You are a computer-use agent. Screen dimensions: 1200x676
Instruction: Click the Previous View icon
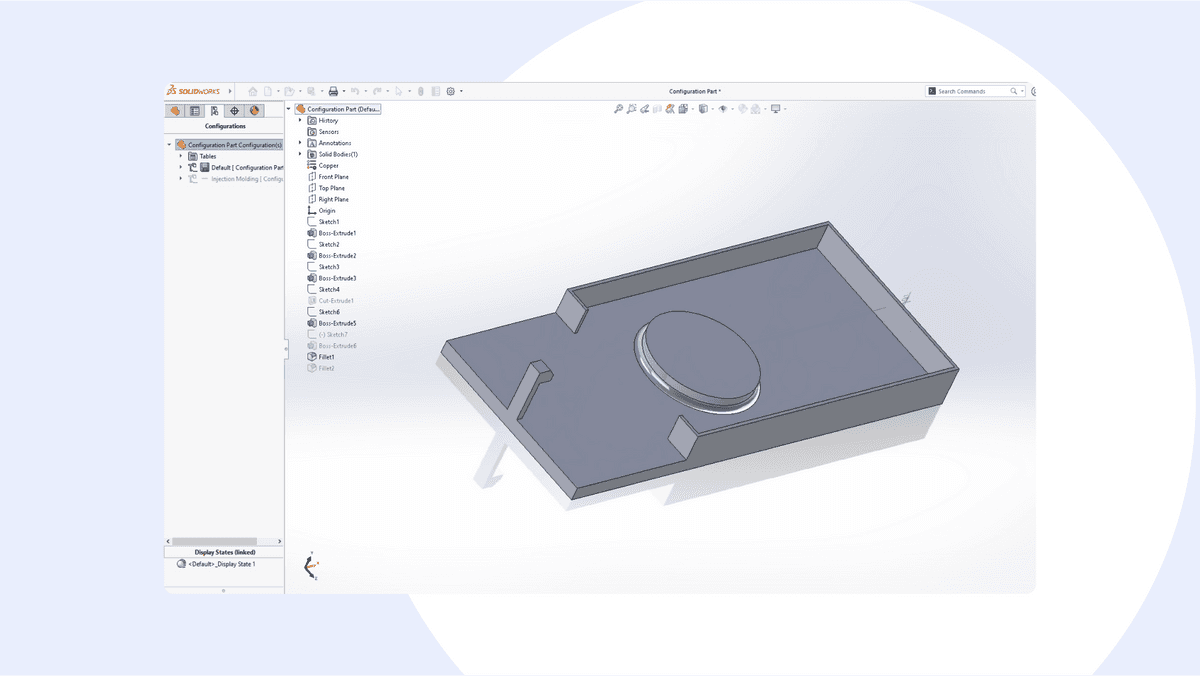click(645, 108)
